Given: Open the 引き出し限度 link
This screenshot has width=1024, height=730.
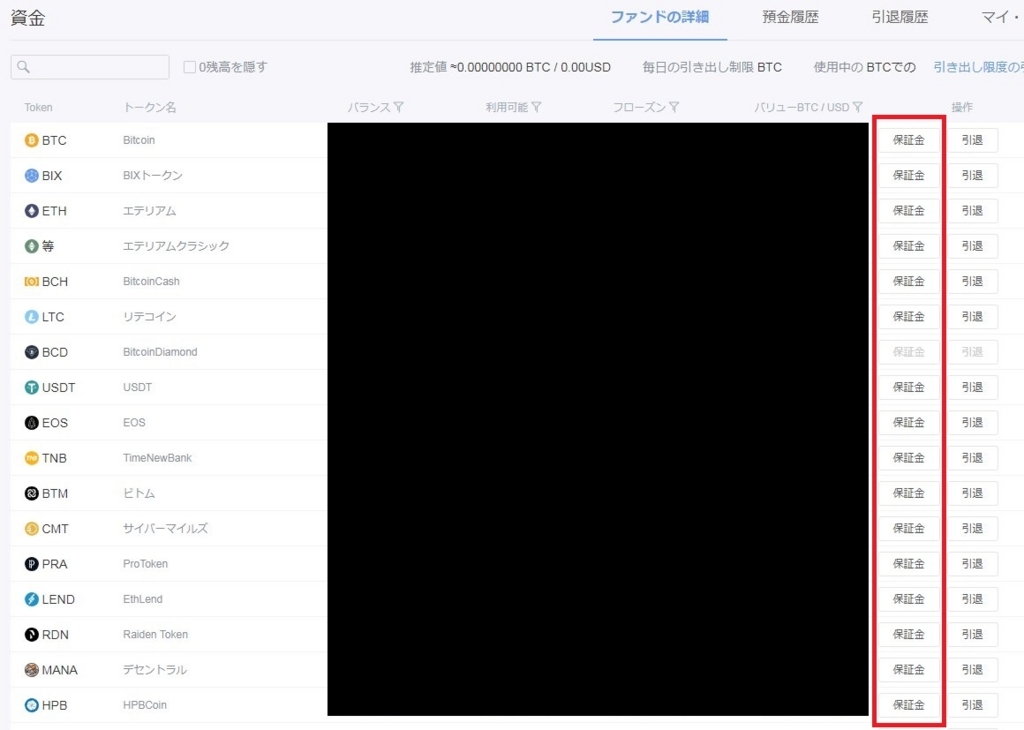Looking at the screenshot, I should (978, 67).
